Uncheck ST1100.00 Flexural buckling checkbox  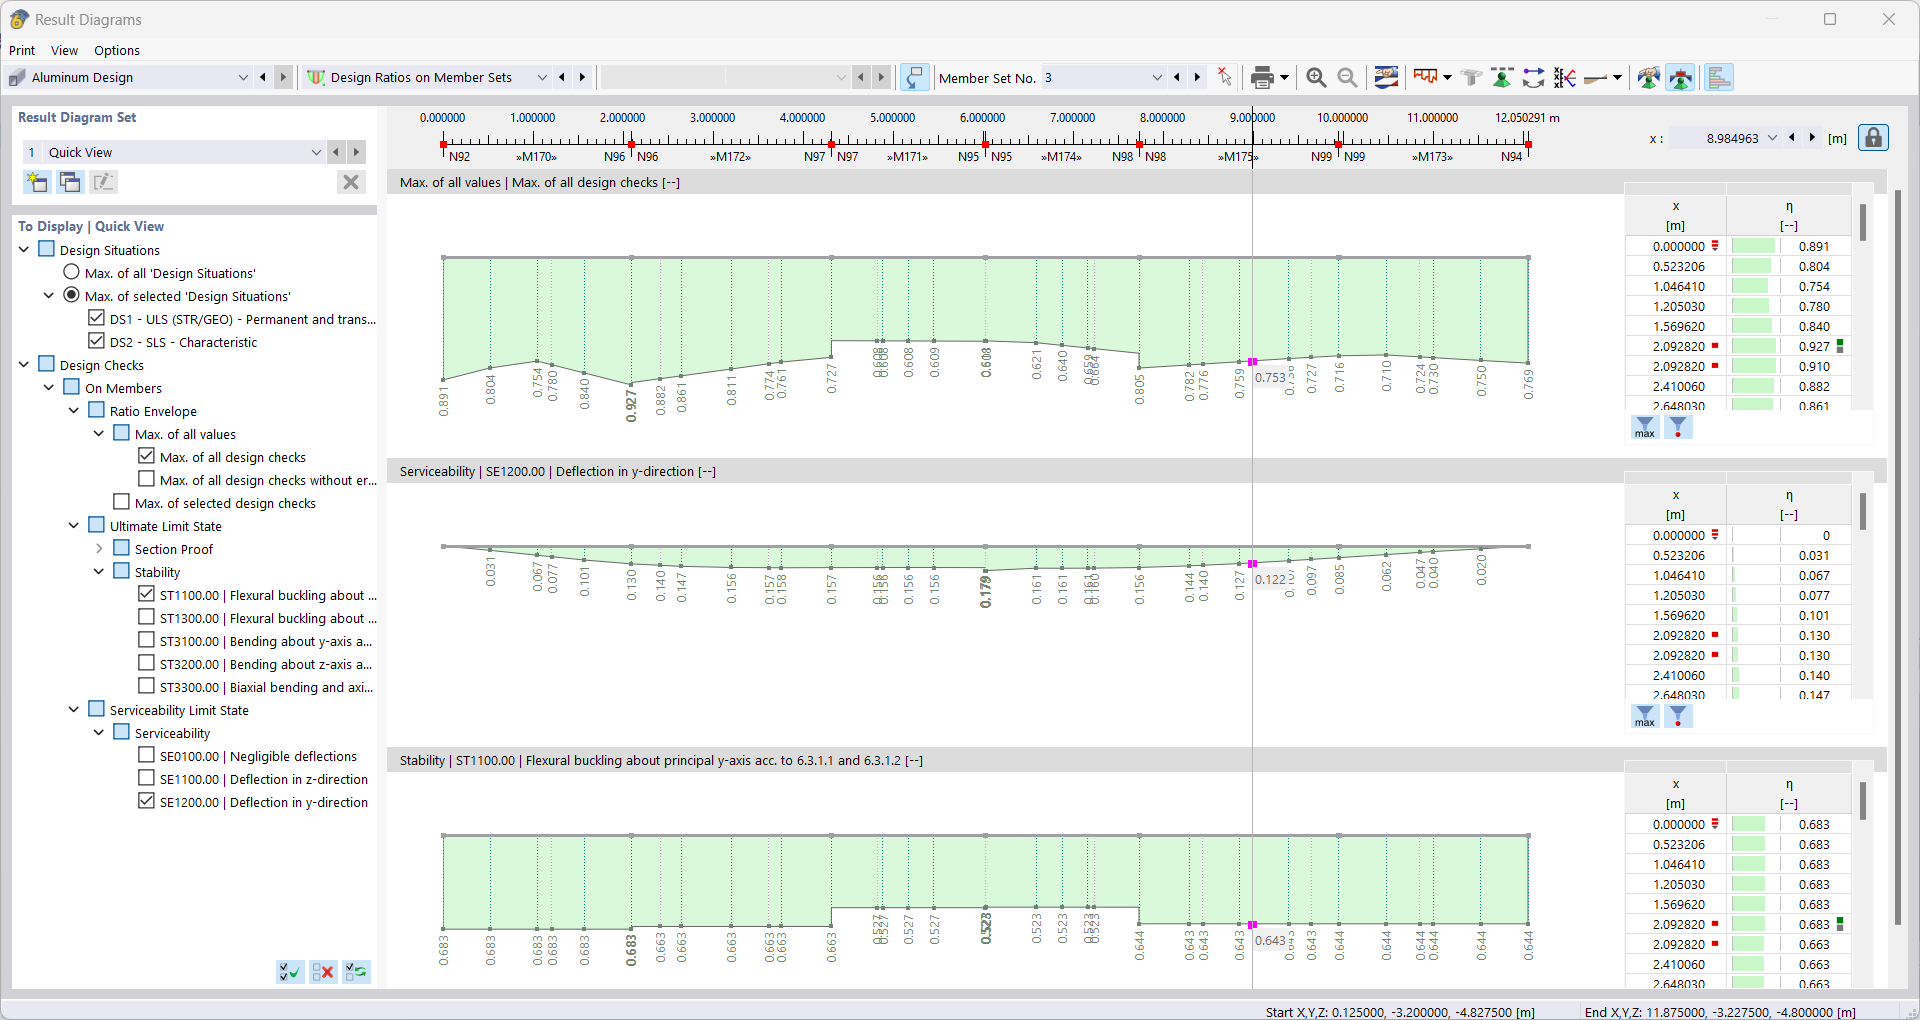pyautogui.click(x=146, y=594)
